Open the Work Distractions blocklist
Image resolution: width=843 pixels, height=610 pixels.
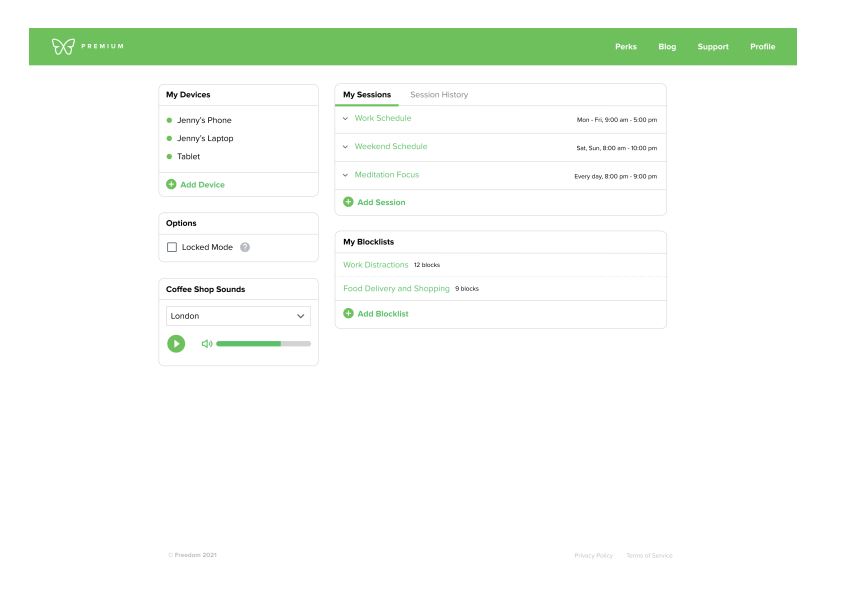[x=375, y=265]
